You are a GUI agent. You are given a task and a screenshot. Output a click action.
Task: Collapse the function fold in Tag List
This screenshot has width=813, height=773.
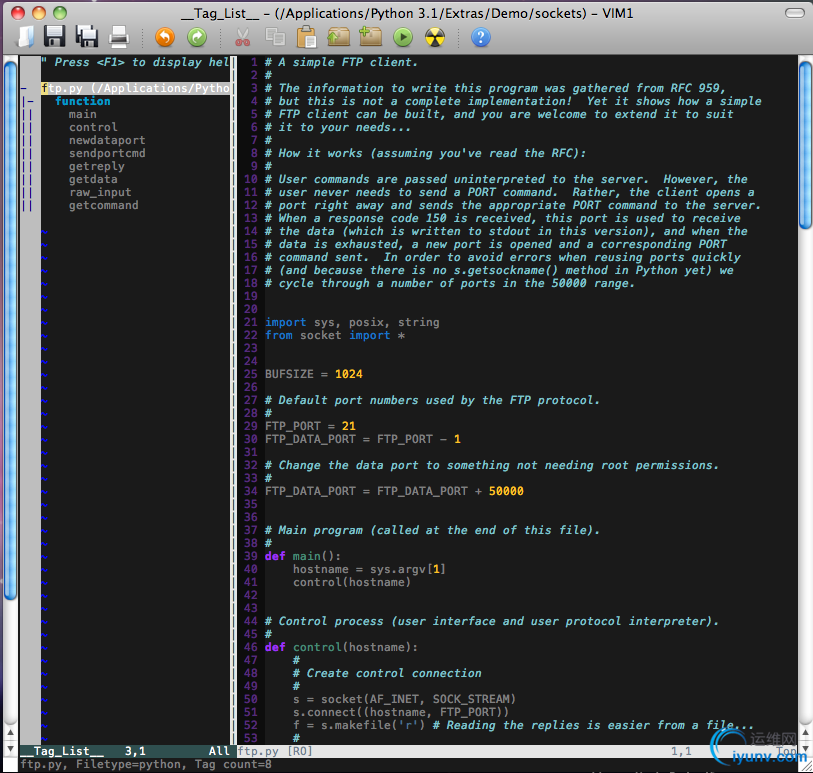(x=31, y=101)
